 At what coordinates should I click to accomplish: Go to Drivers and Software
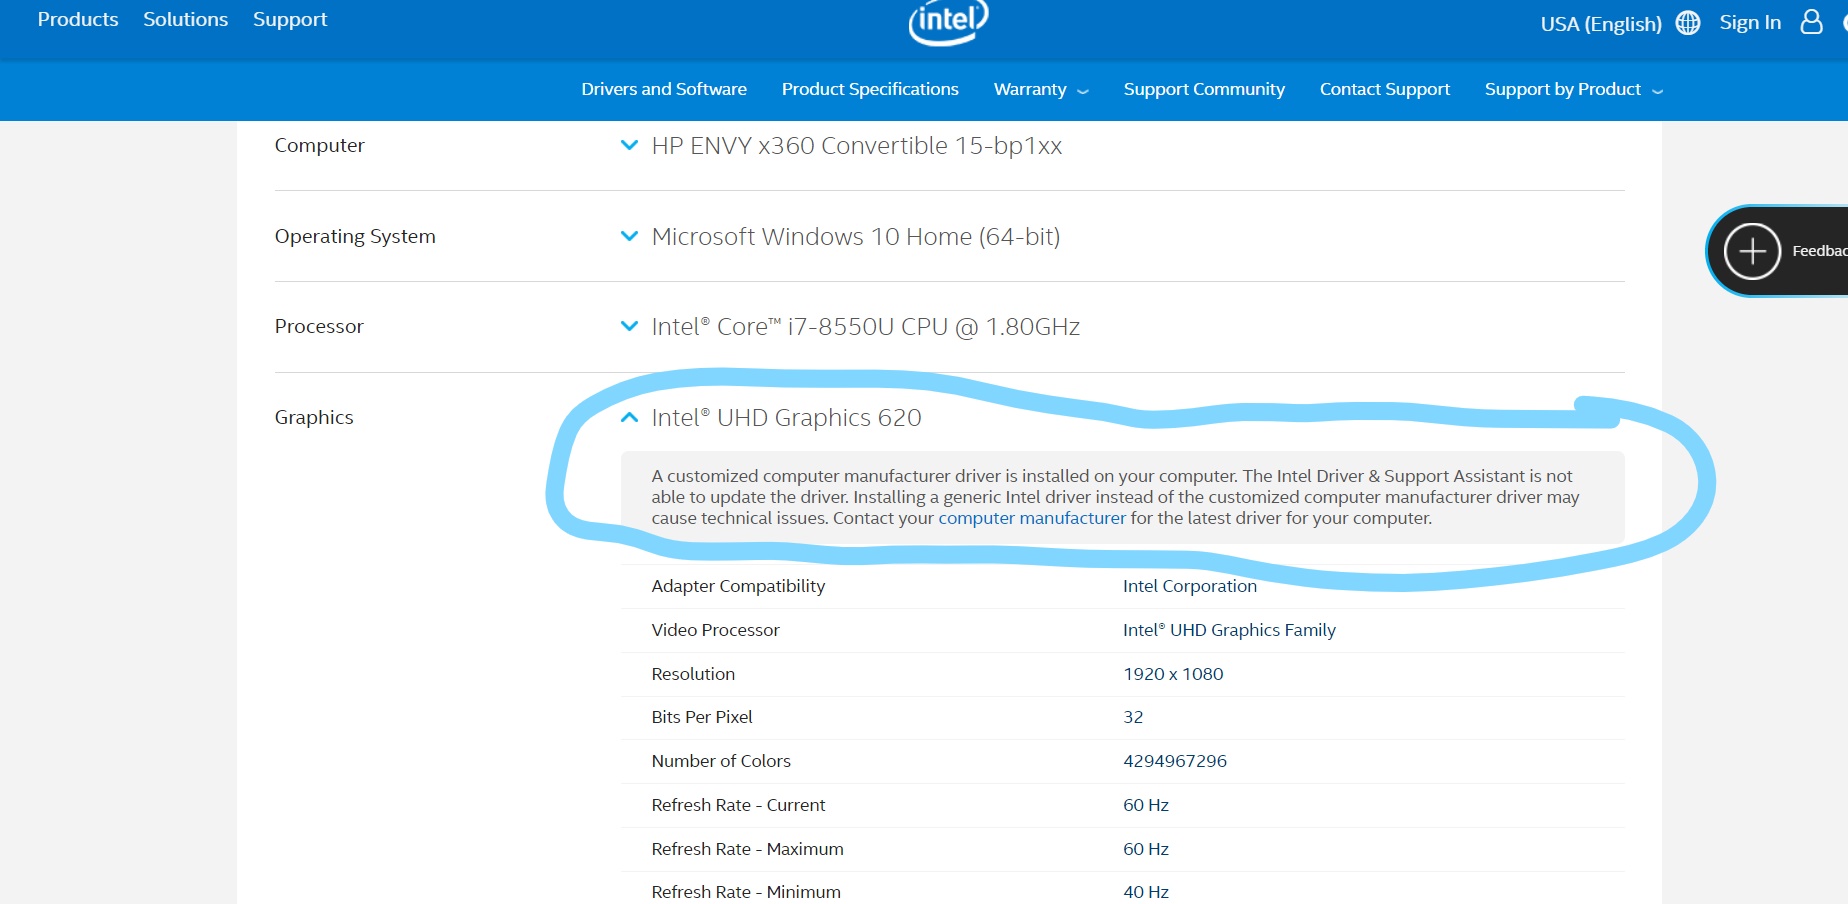[664, 89]
